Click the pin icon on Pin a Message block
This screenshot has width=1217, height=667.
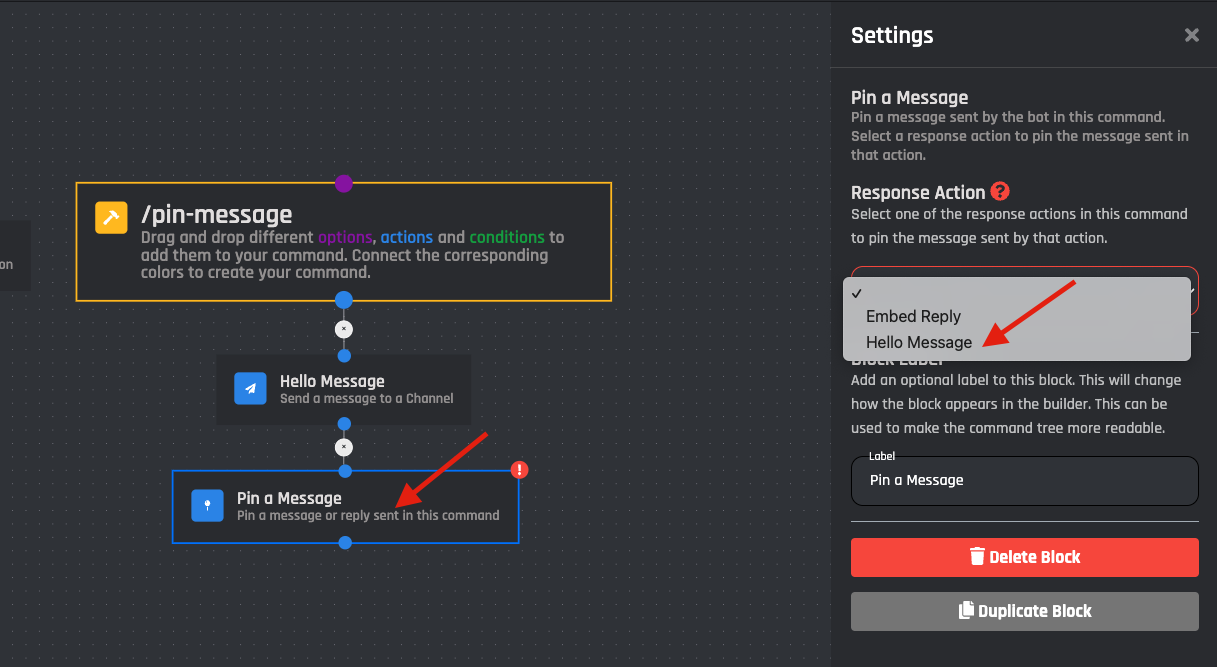[x=207, y=506]
